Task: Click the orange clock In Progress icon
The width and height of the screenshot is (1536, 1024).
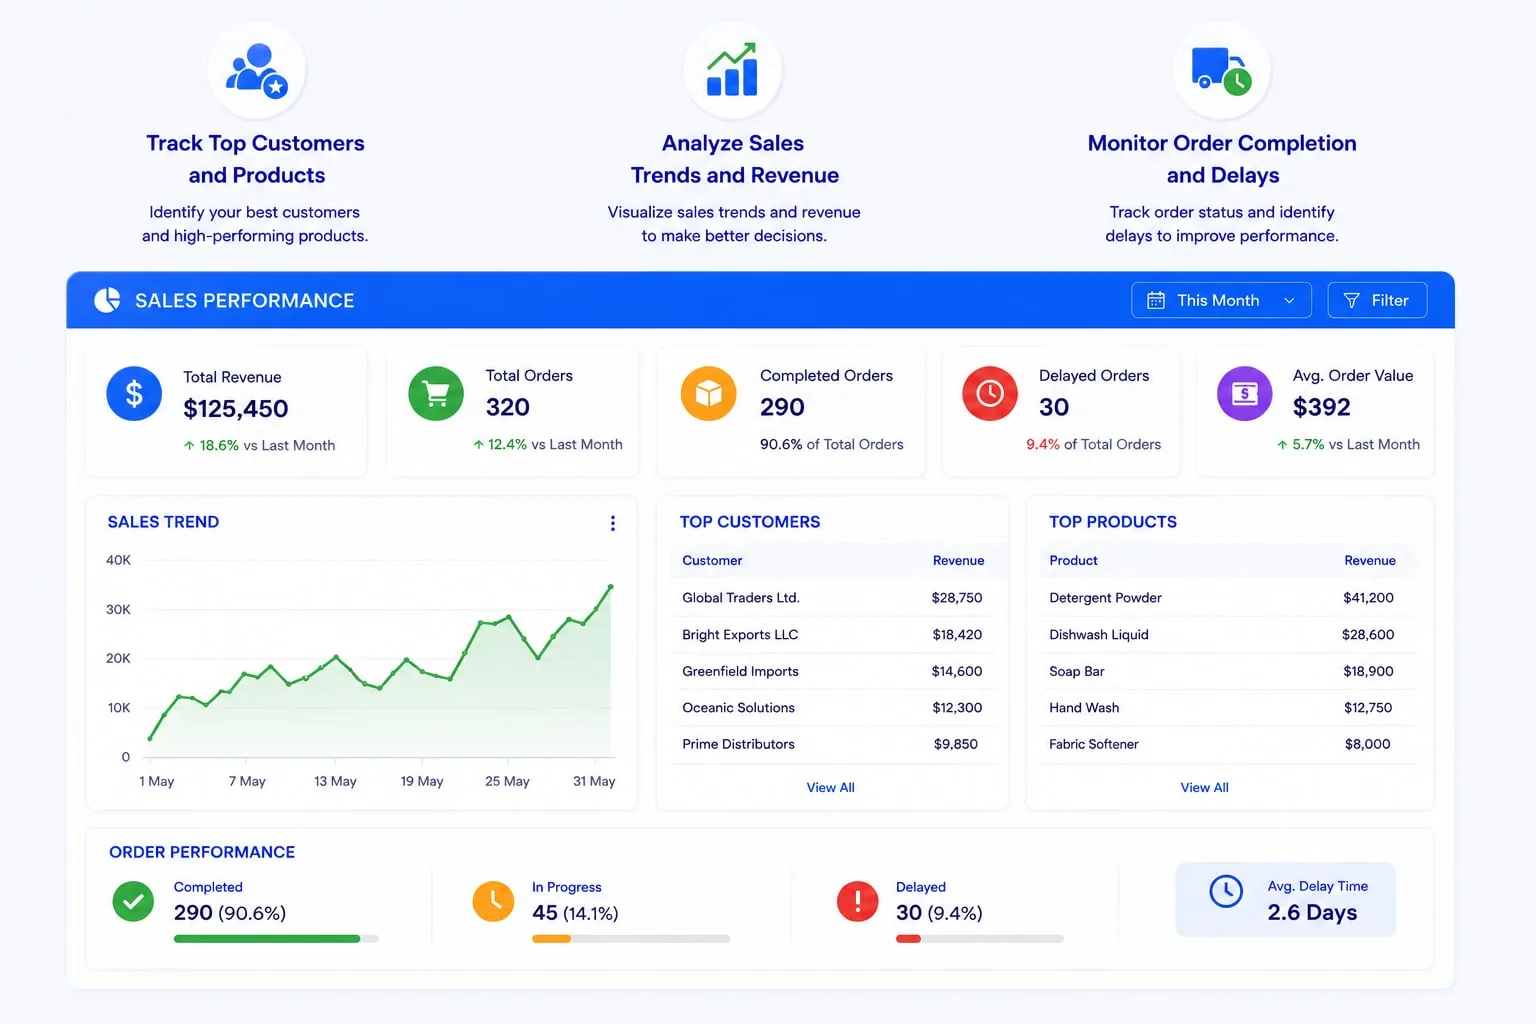Action: tap(493, 901)
